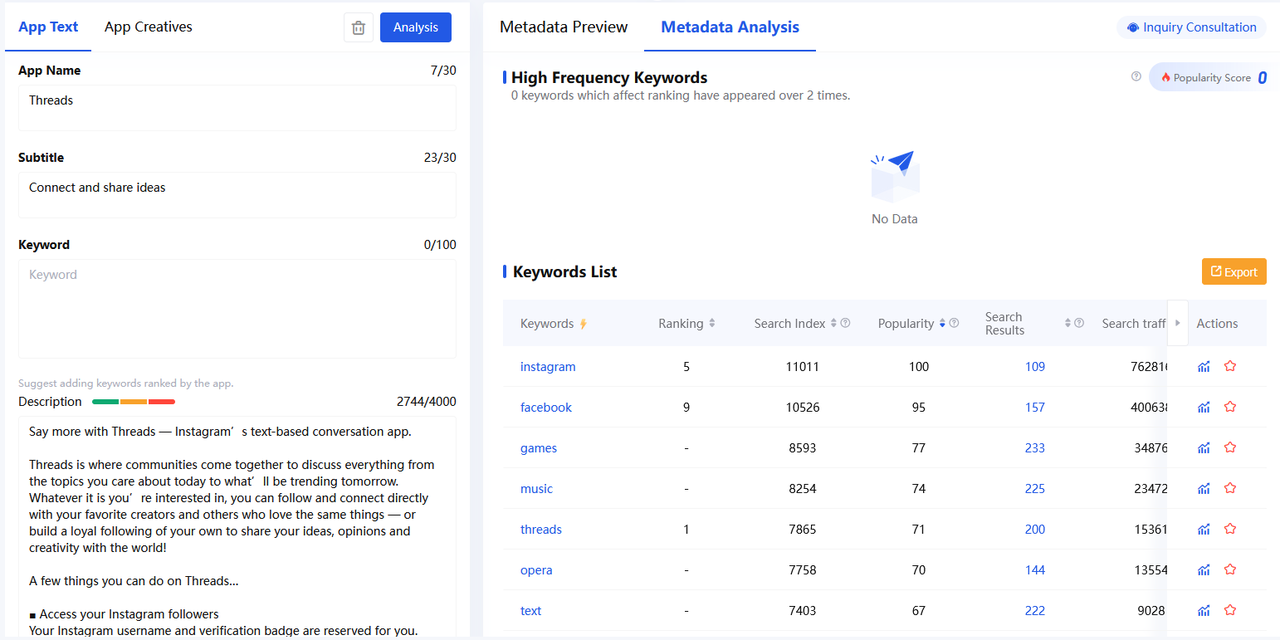Open trend chart for threads row

click(1204, 529)
